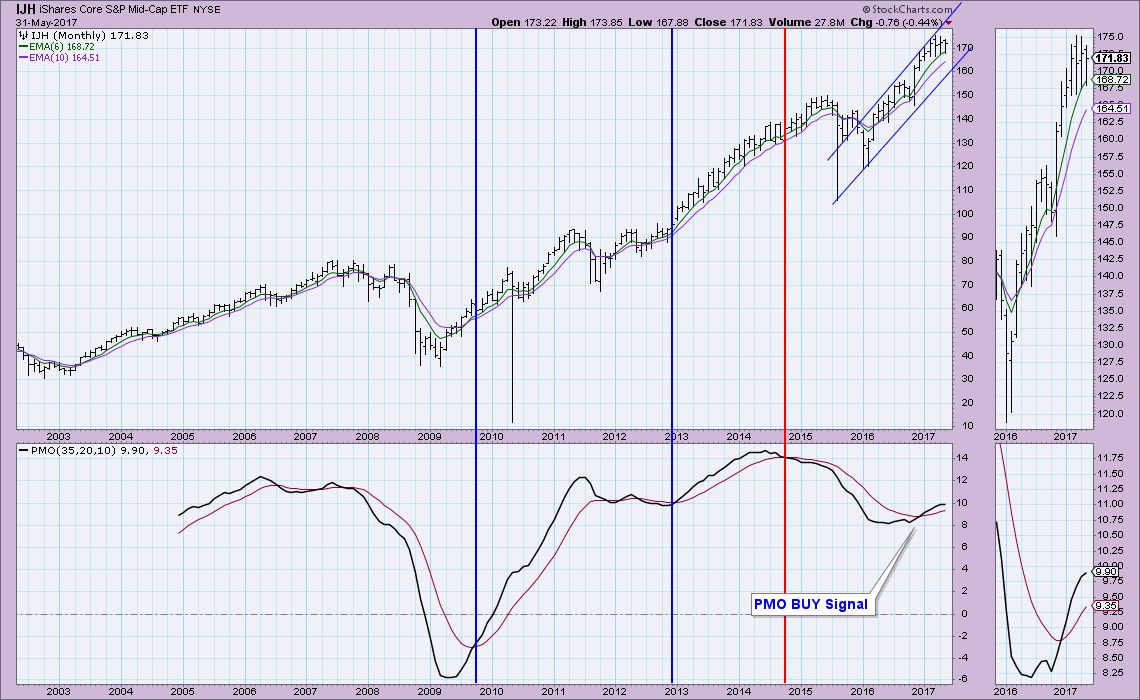Click the EMA(6) 168.72 legend text
1140x700 pixels.
click(62, 47)
